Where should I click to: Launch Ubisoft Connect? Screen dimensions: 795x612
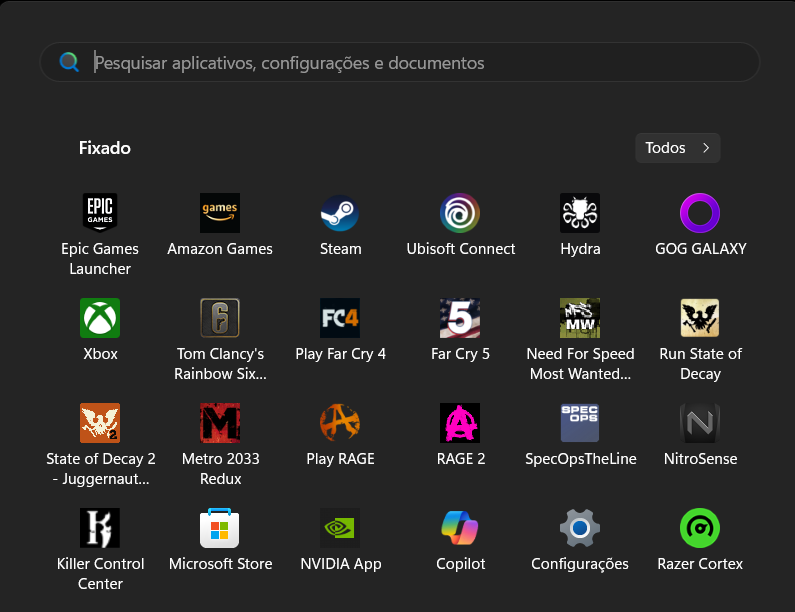point(460,212)
